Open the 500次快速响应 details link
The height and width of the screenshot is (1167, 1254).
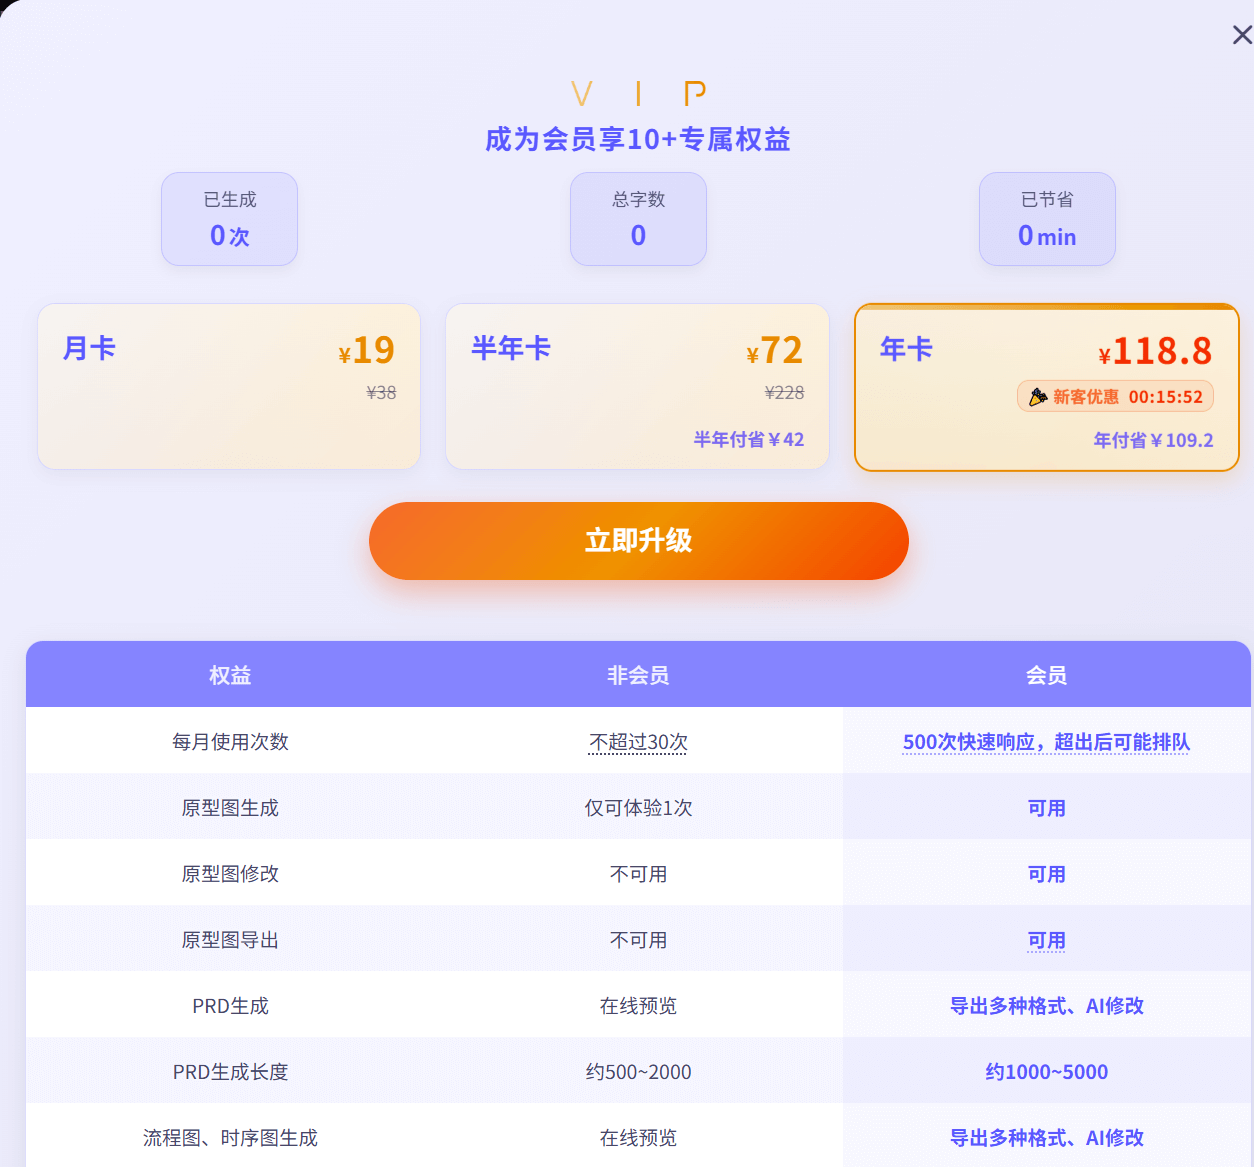1046,742
